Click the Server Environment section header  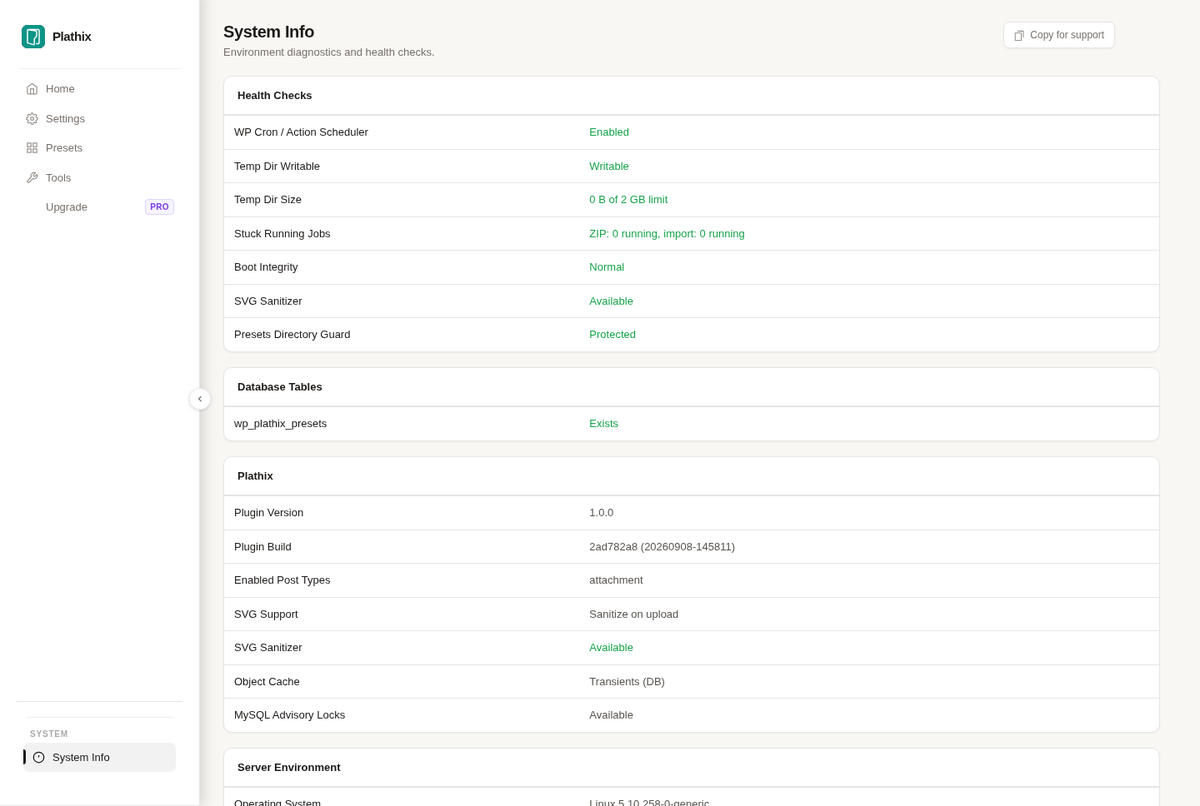tap(288, 768)
